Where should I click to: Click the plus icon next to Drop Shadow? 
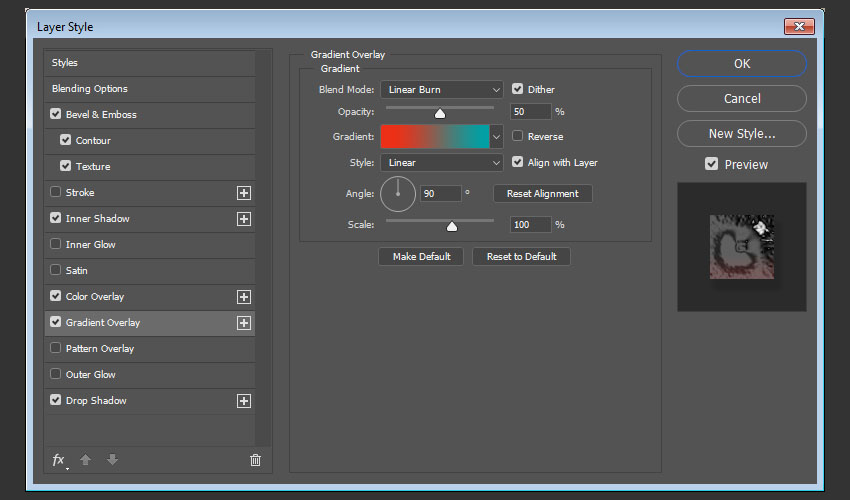(x=243, y=401)
